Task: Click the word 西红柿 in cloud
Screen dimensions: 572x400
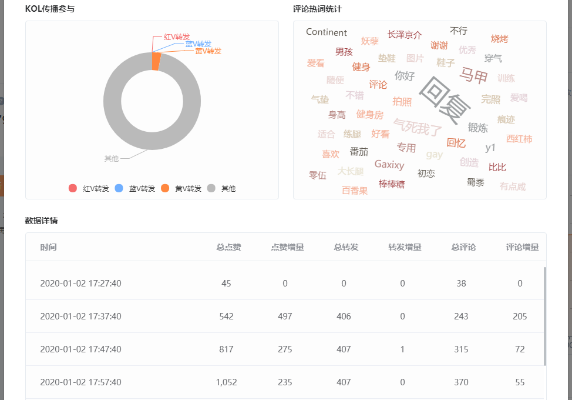Action: (x=519, y=139)
